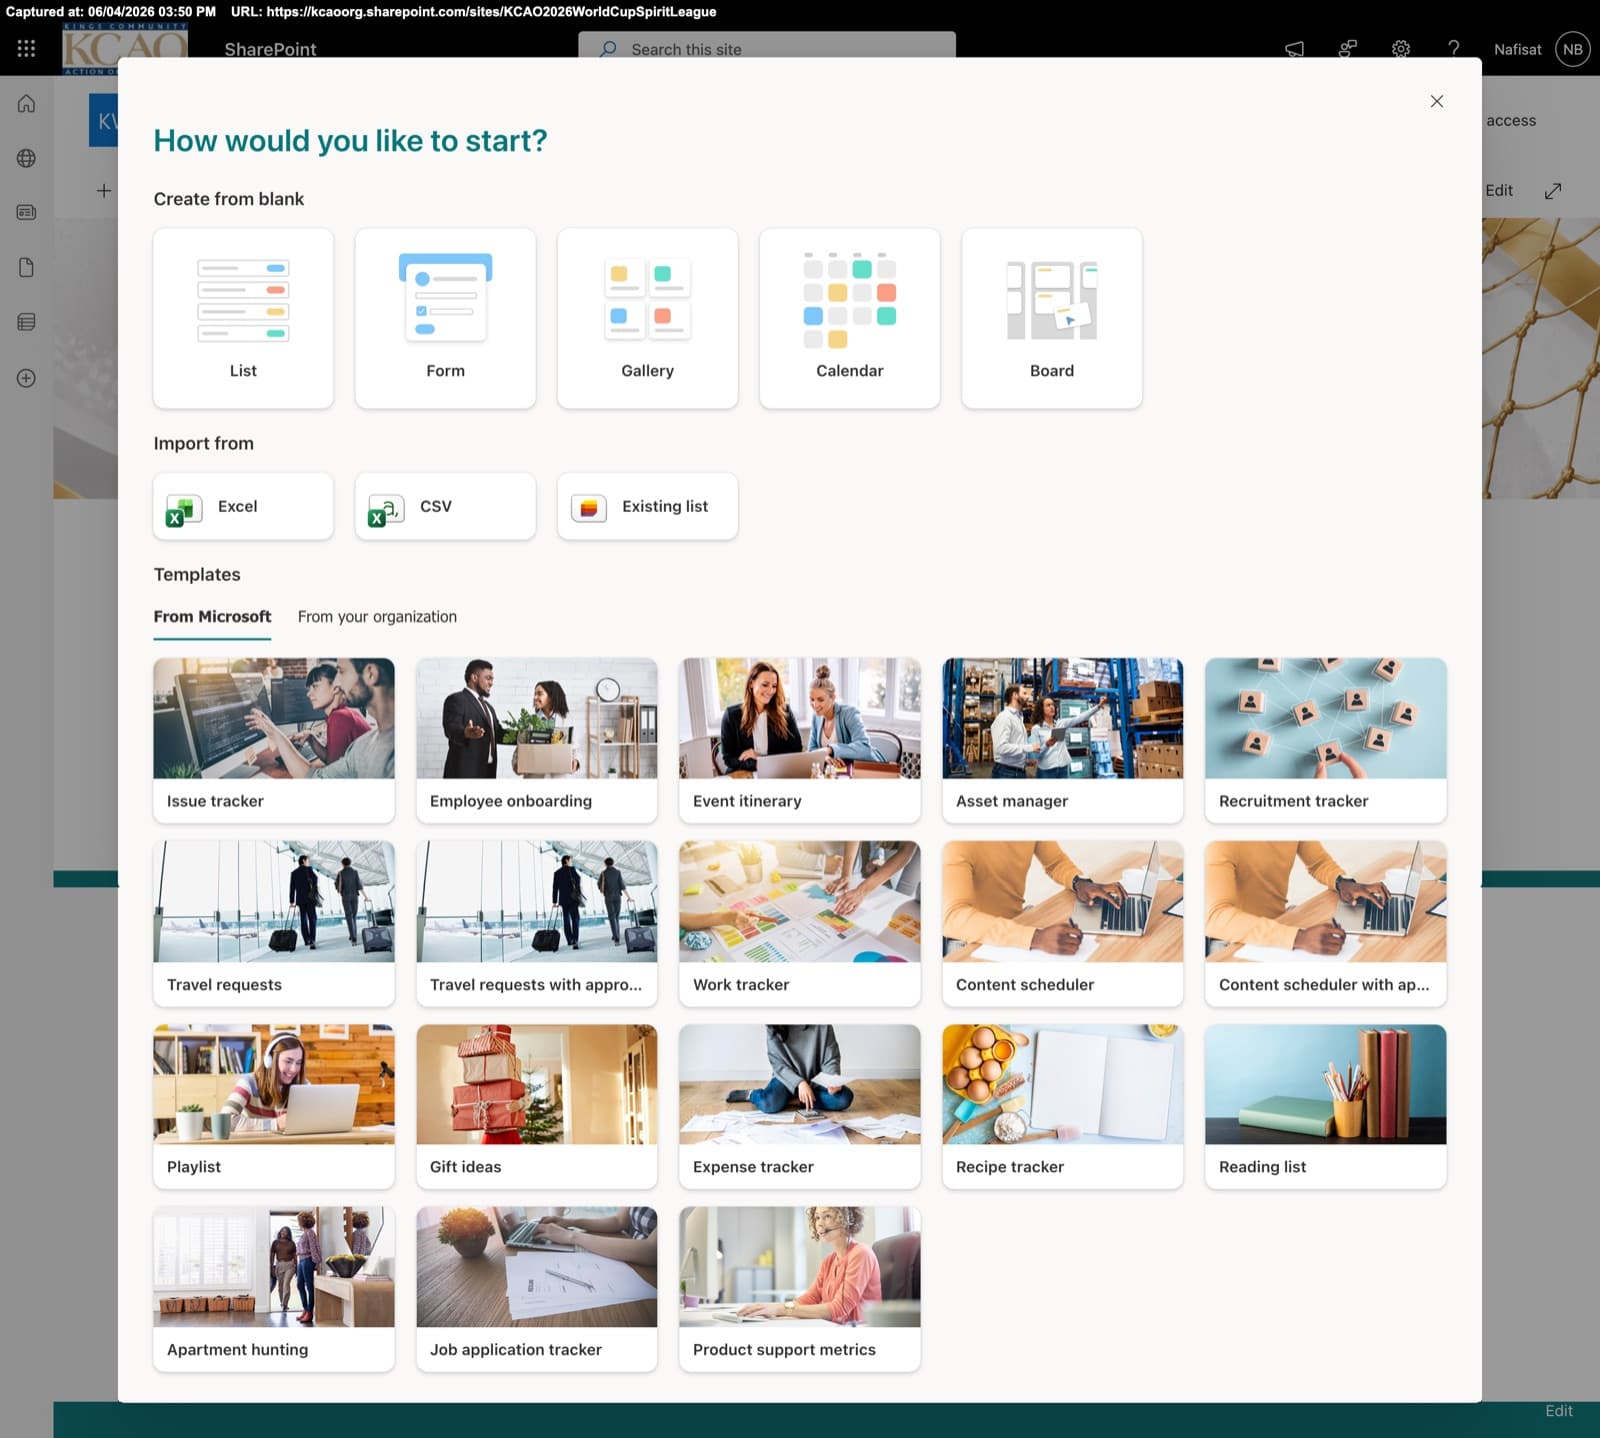Click the Nafisat user name

click(1517, 49)
